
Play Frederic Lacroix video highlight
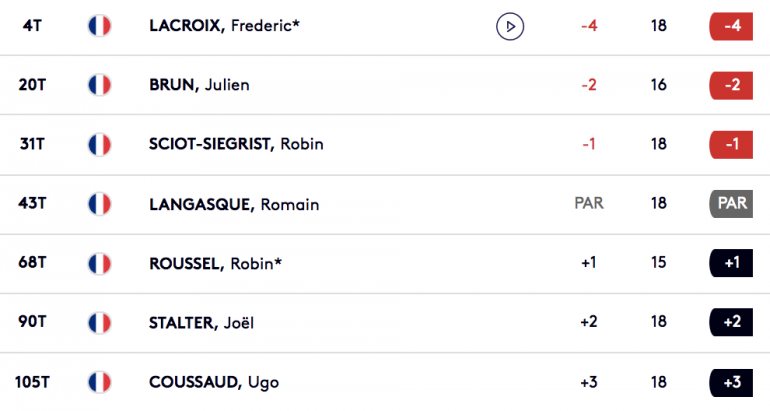coord(510,26)
